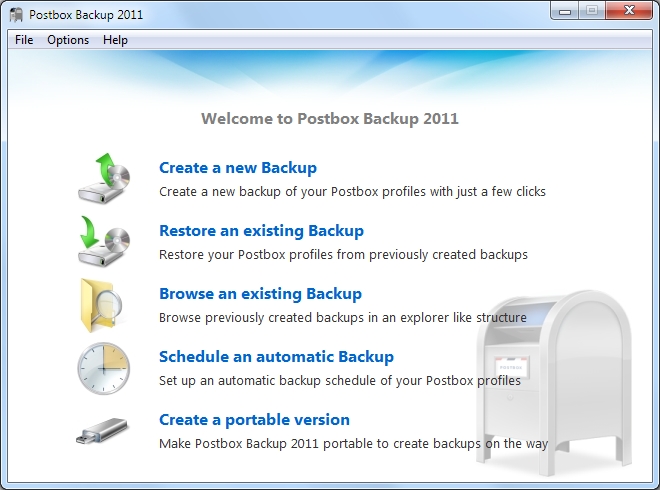
Task: Open the File menu
Action: (x=24, y=40)
